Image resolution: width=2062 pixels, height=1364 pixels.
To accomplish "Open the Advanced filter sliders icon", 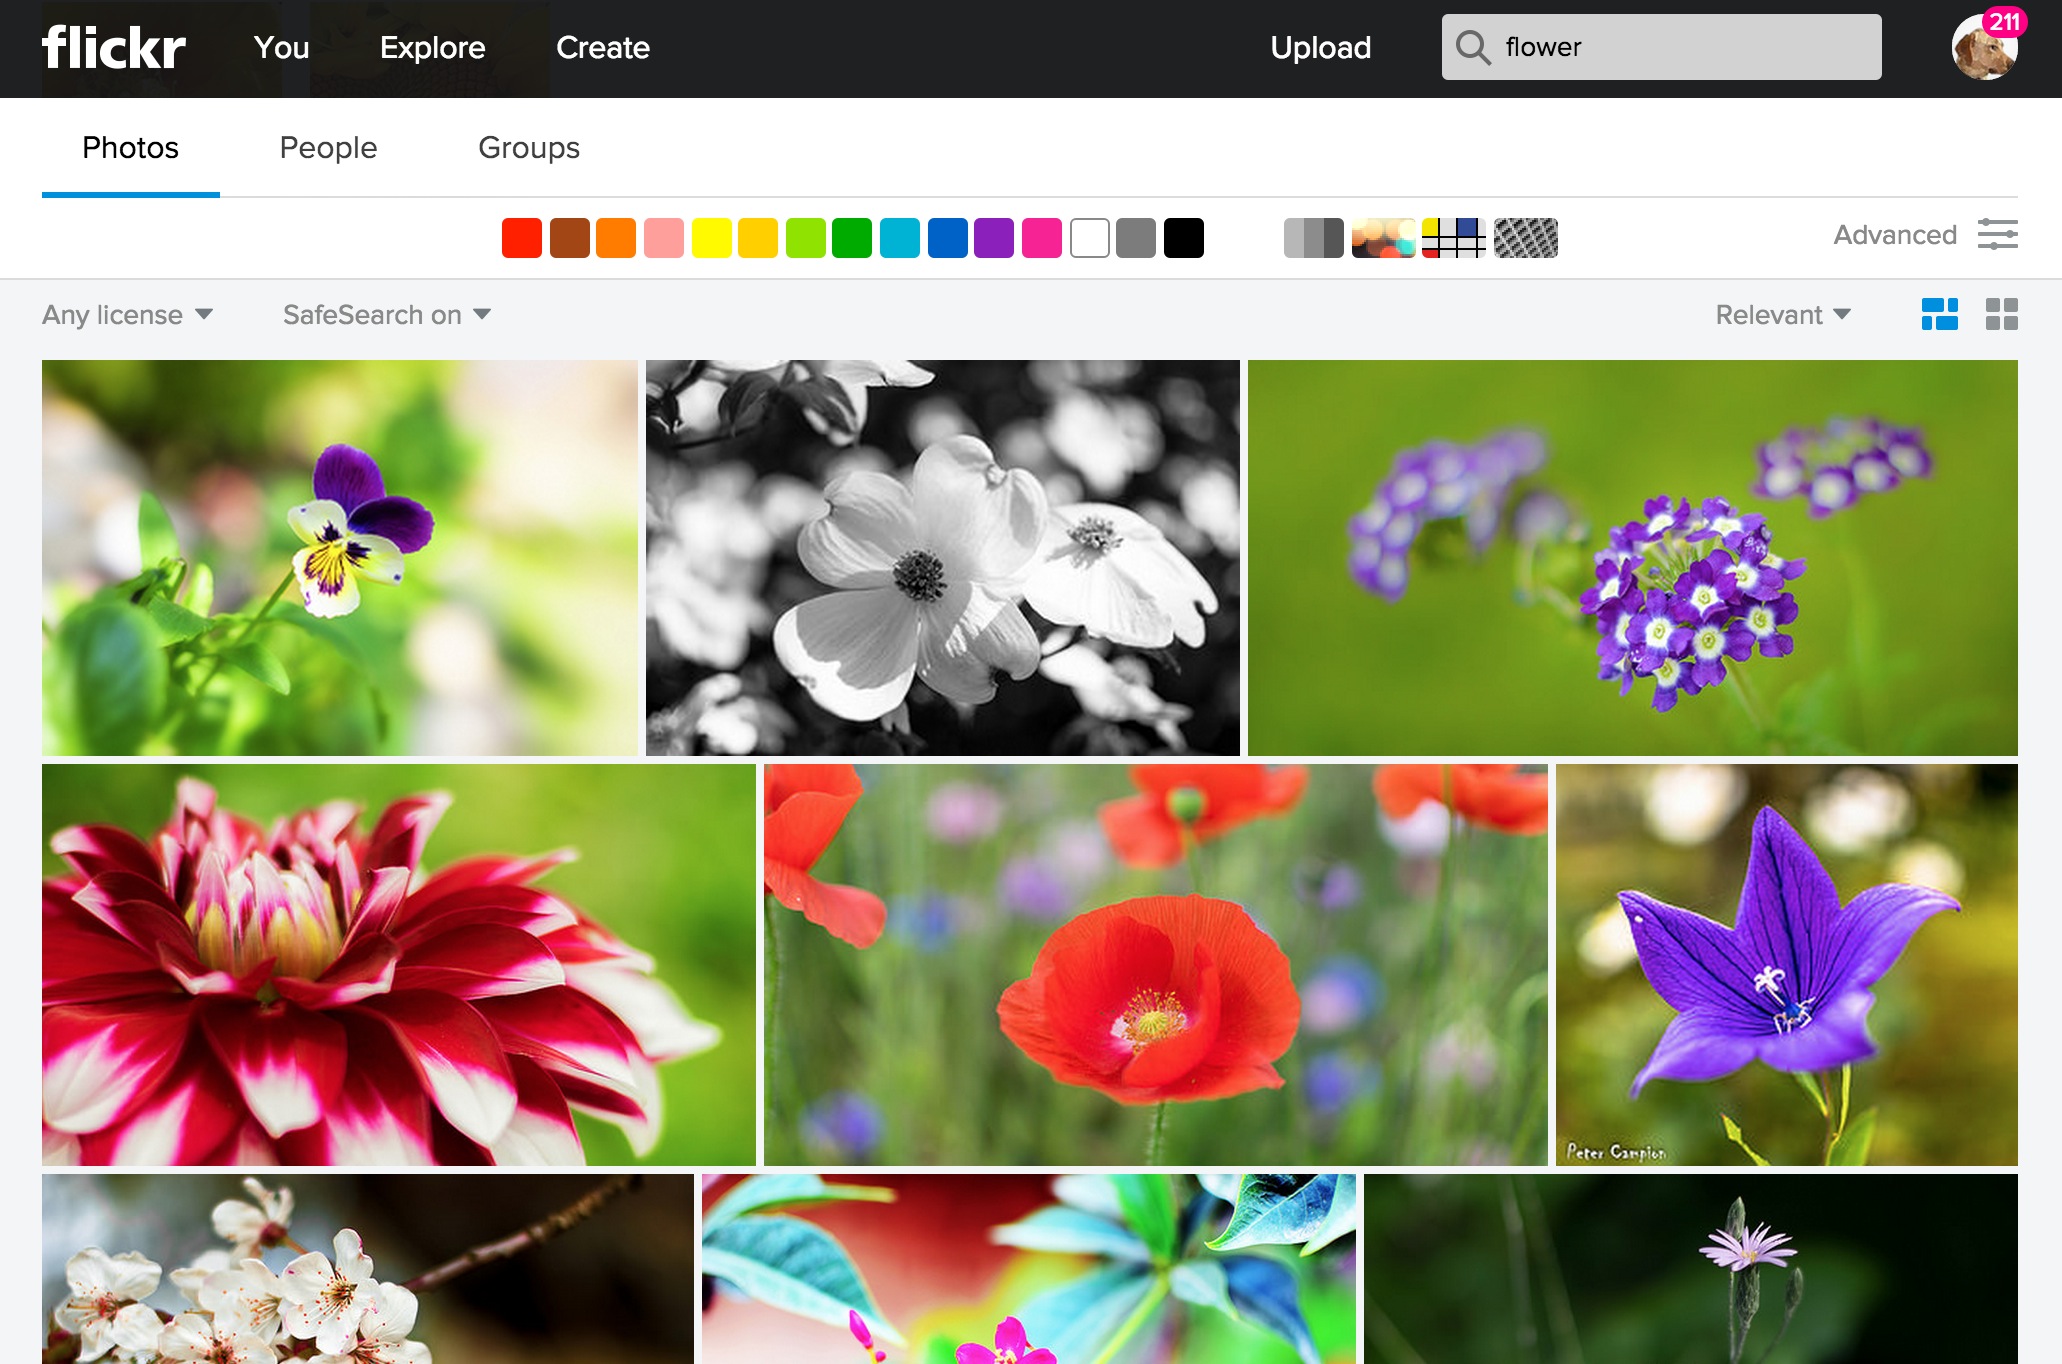I will pos(1997,234).
